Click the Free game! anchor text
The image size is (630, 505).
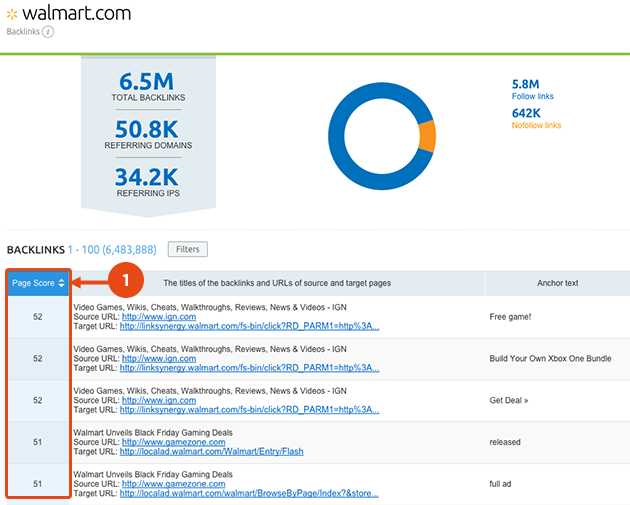(x=510, y=317)
